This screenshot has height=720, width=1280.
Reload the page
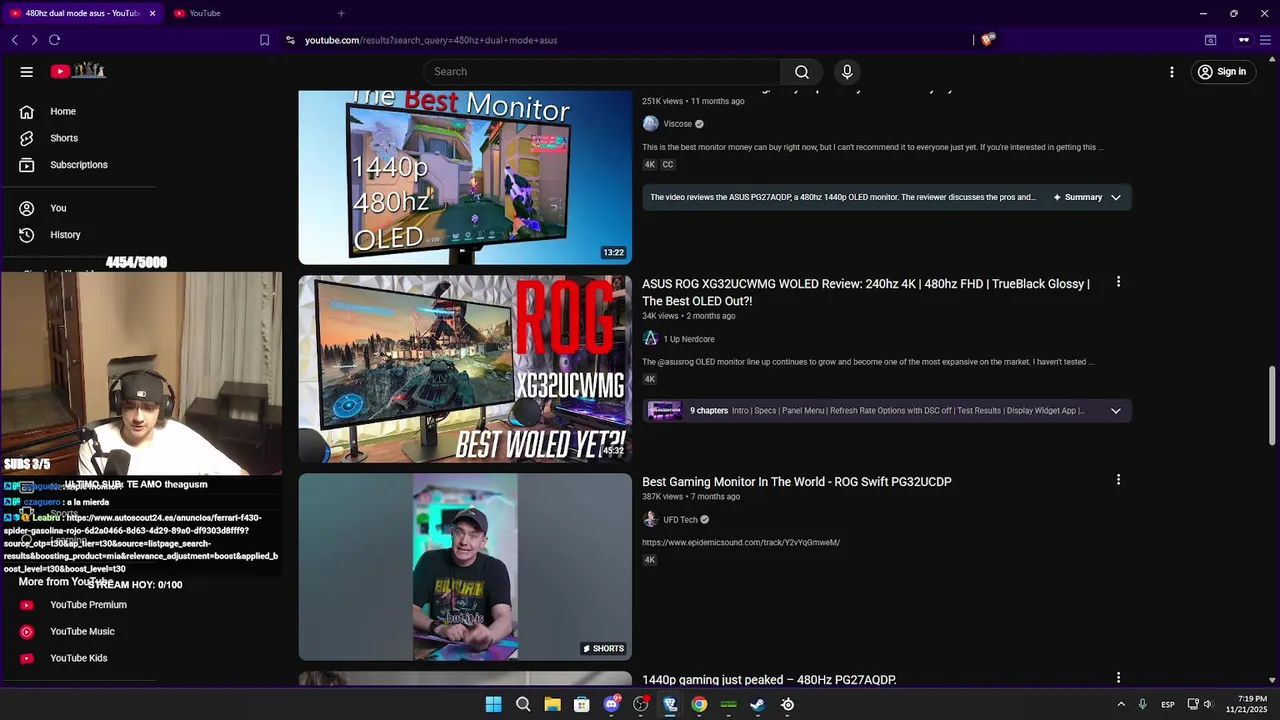54,40
